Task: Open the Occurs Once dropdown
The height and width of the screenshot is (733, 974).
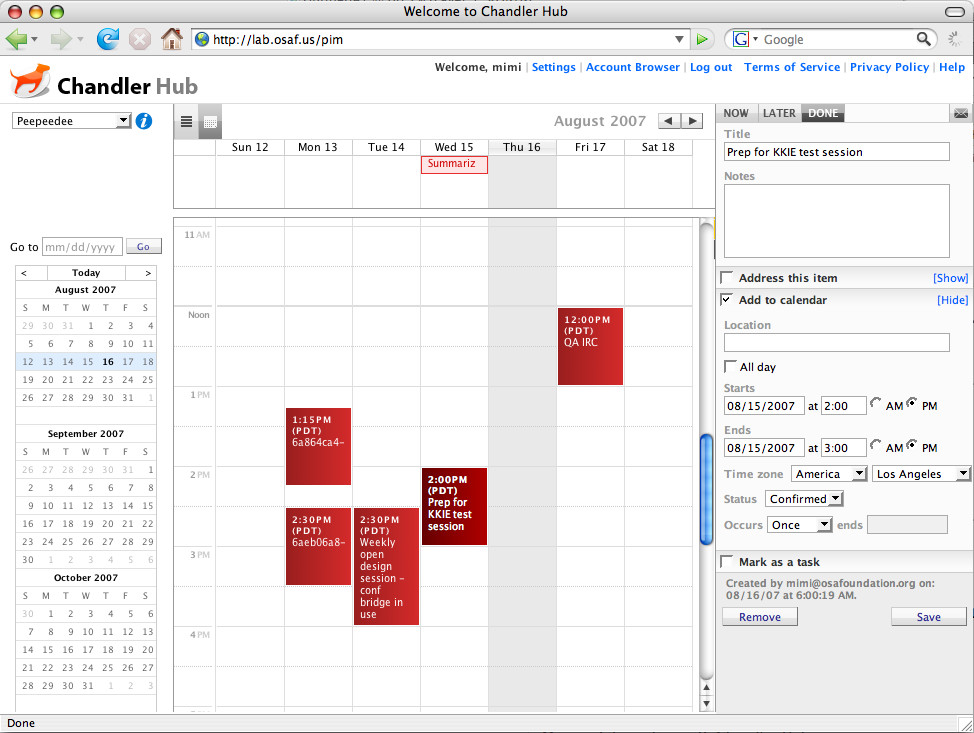Action: [799, 525]
